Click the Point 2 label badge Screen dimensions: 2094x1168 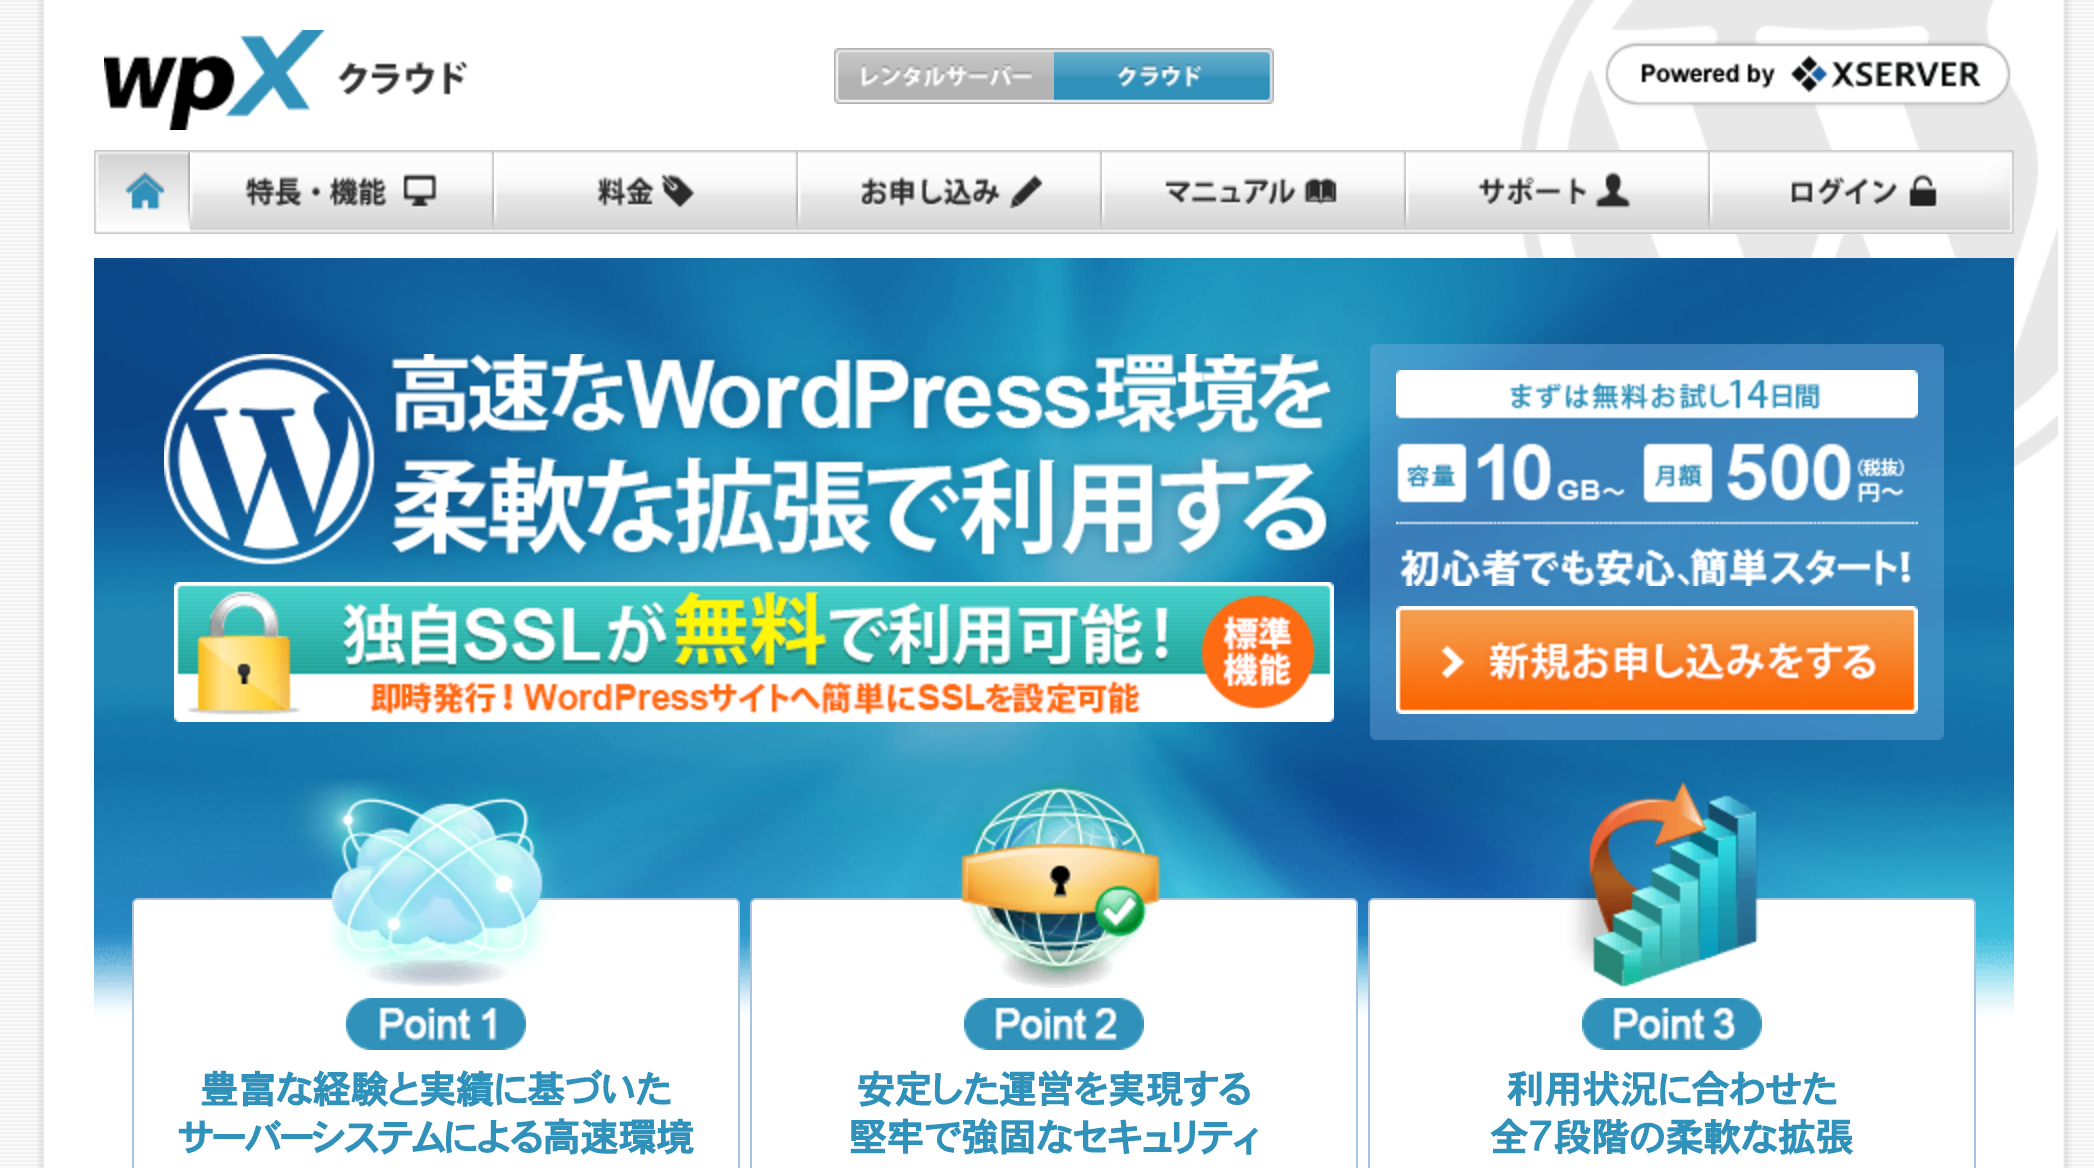pyautogui.click(x=1054, y=1024)
